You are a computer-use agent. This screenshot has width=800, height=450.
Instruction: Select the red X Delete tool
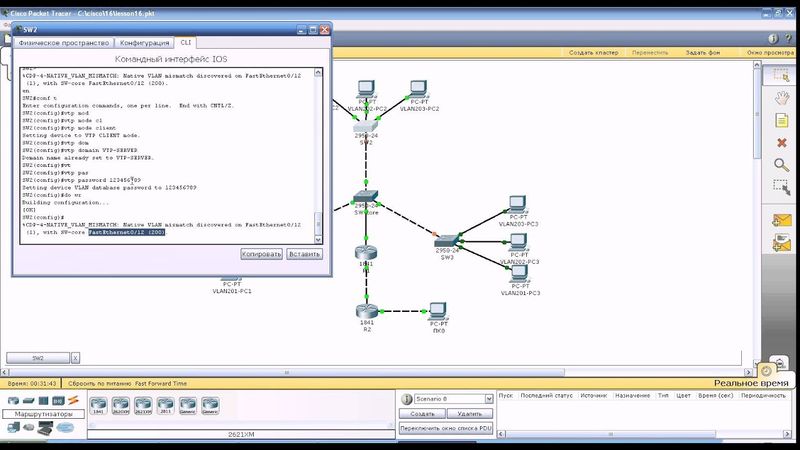tap(782, 143)
